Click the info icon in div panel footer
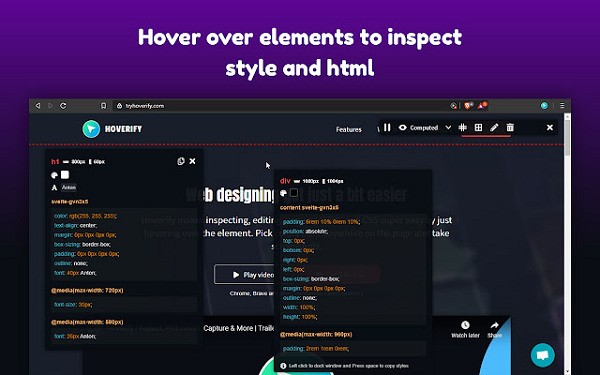 point(283,366)
